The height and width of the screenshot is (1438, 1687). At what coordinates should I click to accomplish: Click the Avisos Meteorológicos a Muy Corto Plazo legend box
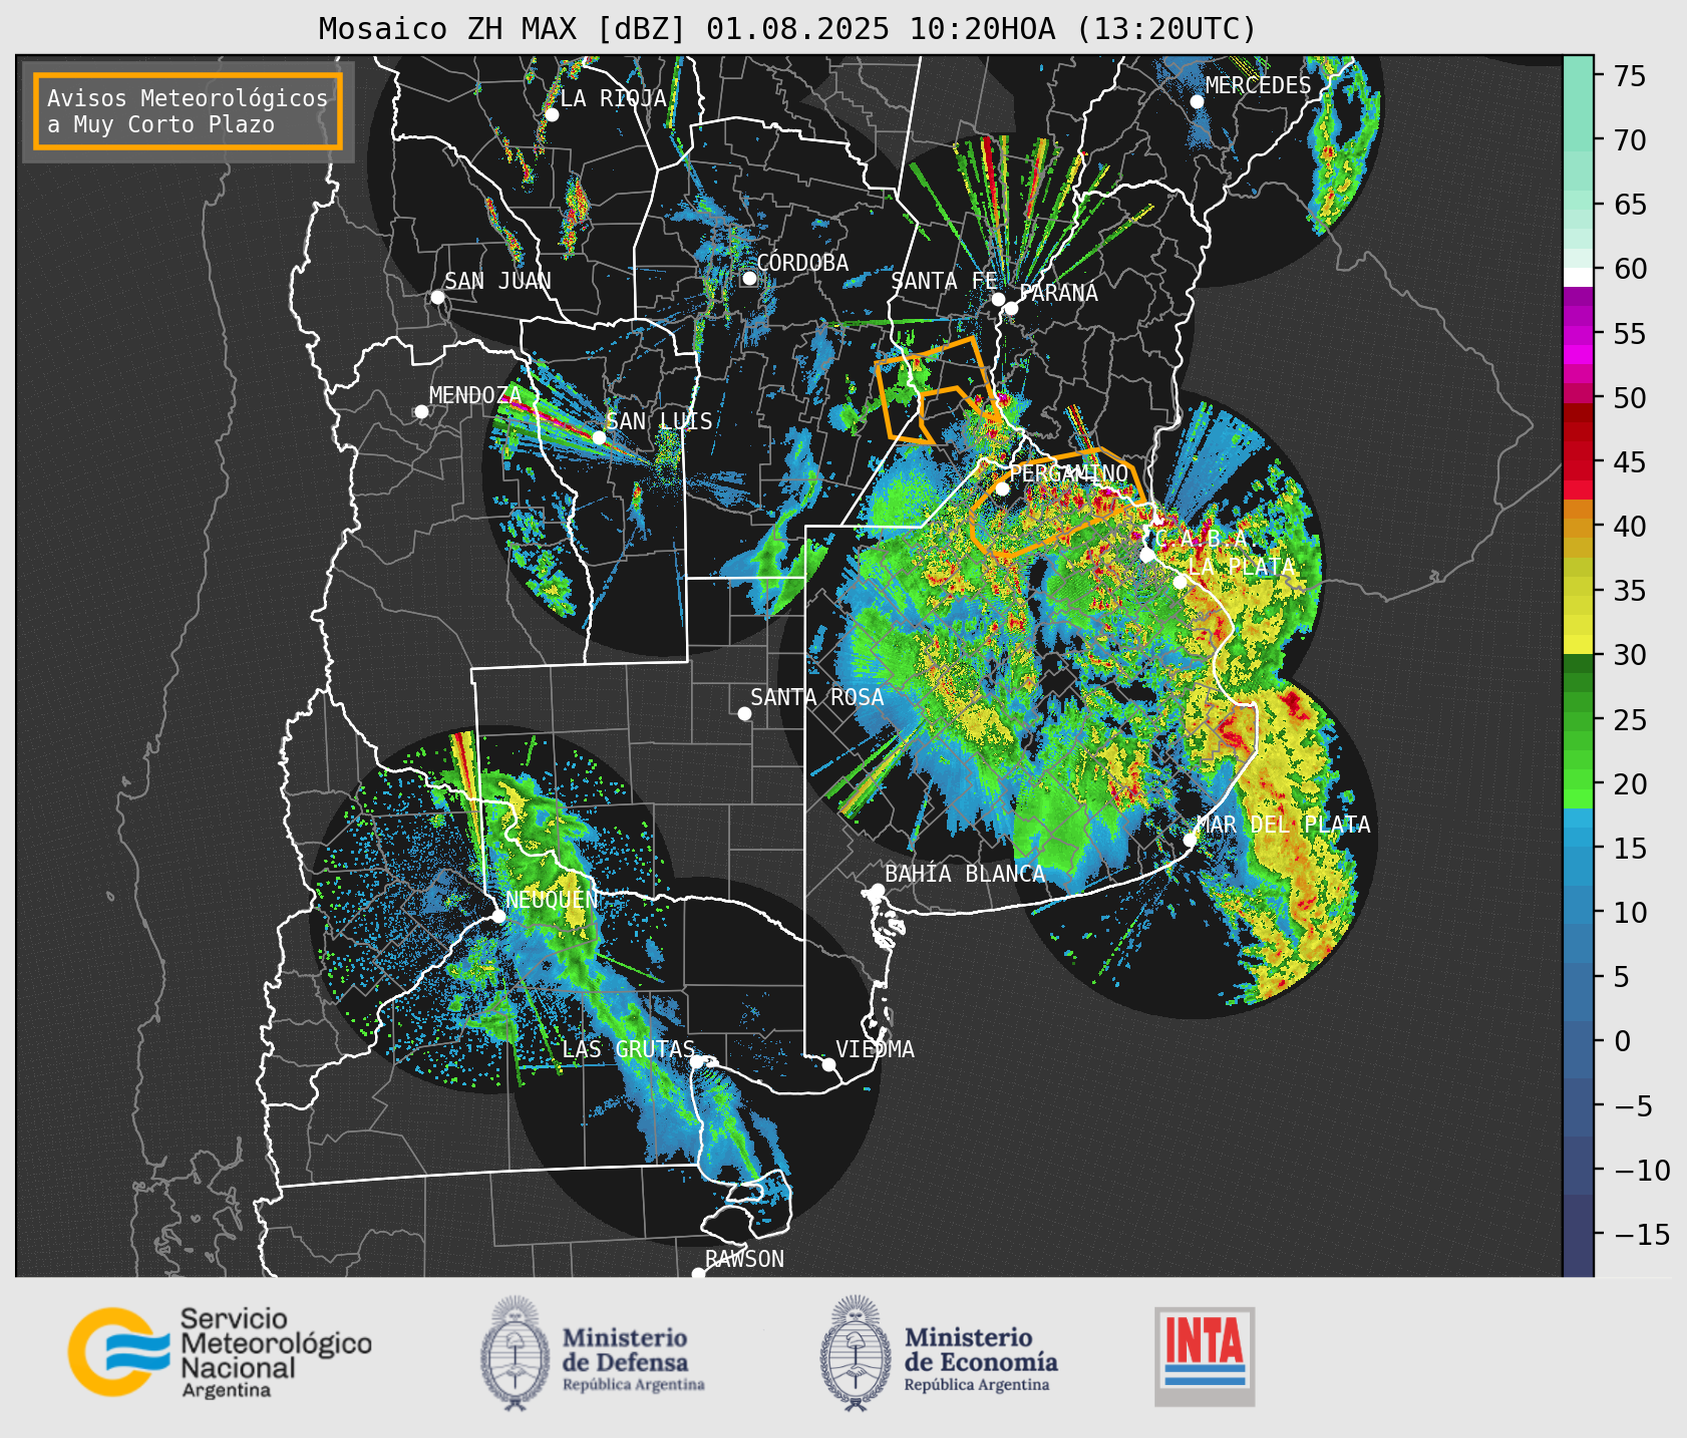click(188, 111)
